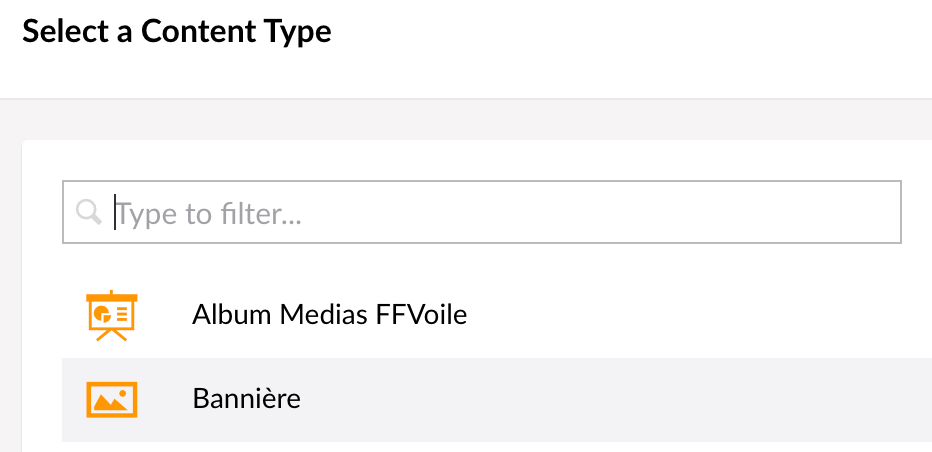This screenshot has height=452, width=932.
Task: Click the magnifying glass search icon
Action: click(x=89, y=212)
